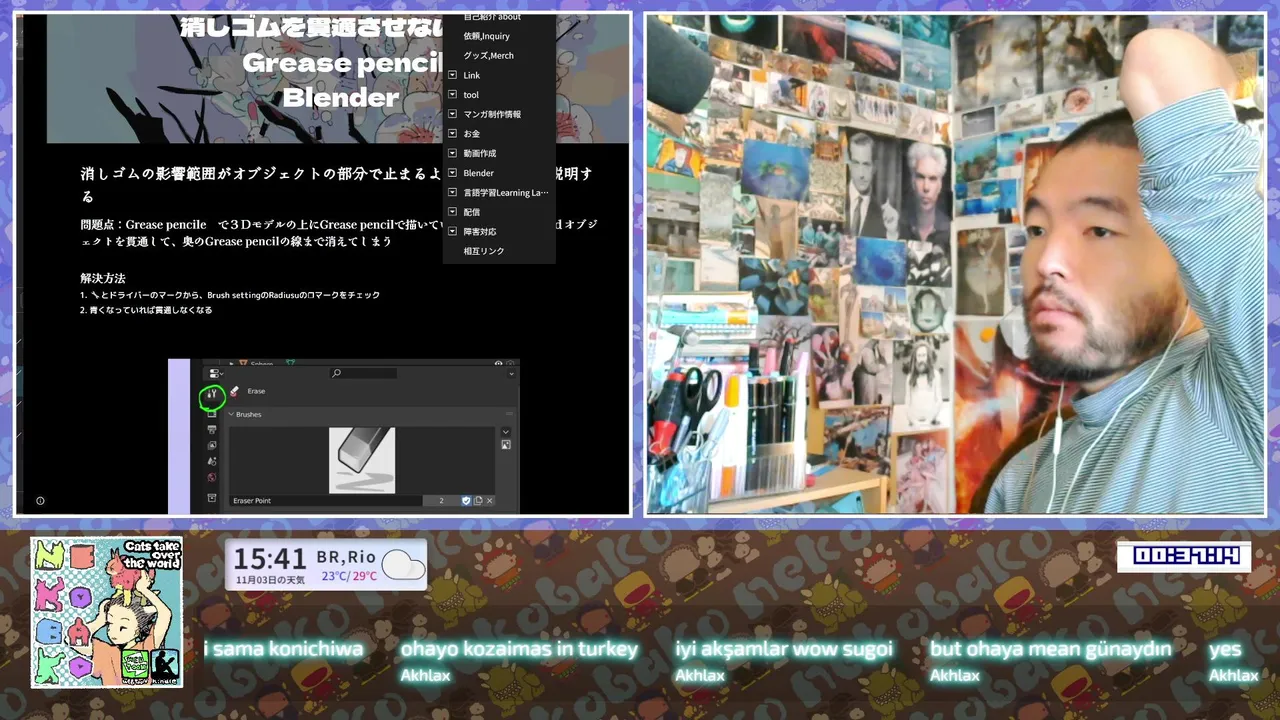Click the Brushes panel drag grip
The image size is (1280, 720).
509,414
